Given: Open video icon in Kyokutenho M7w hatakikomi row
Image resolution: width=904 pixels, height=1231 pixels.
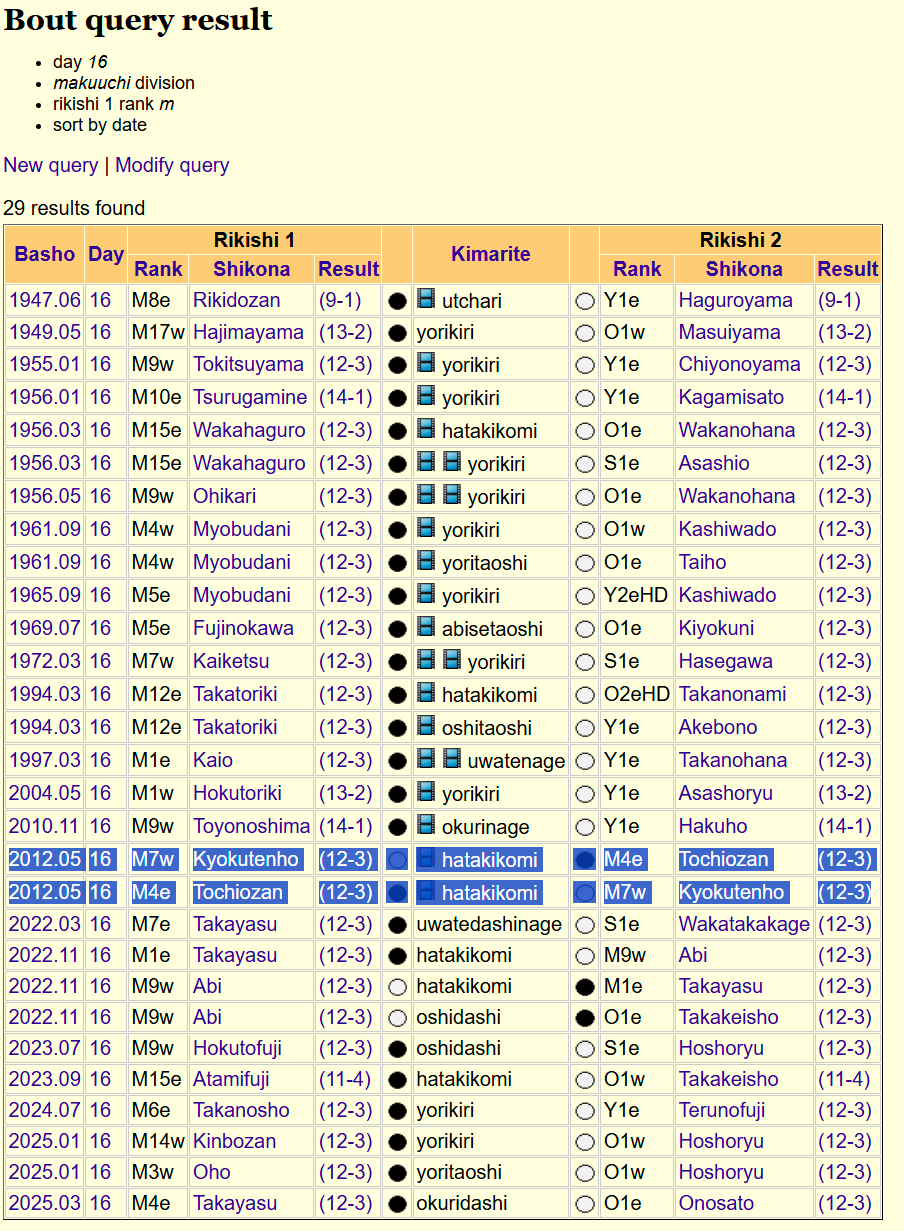Looking at the screenshot, I should pyautogui.click(x=426, y=859).
